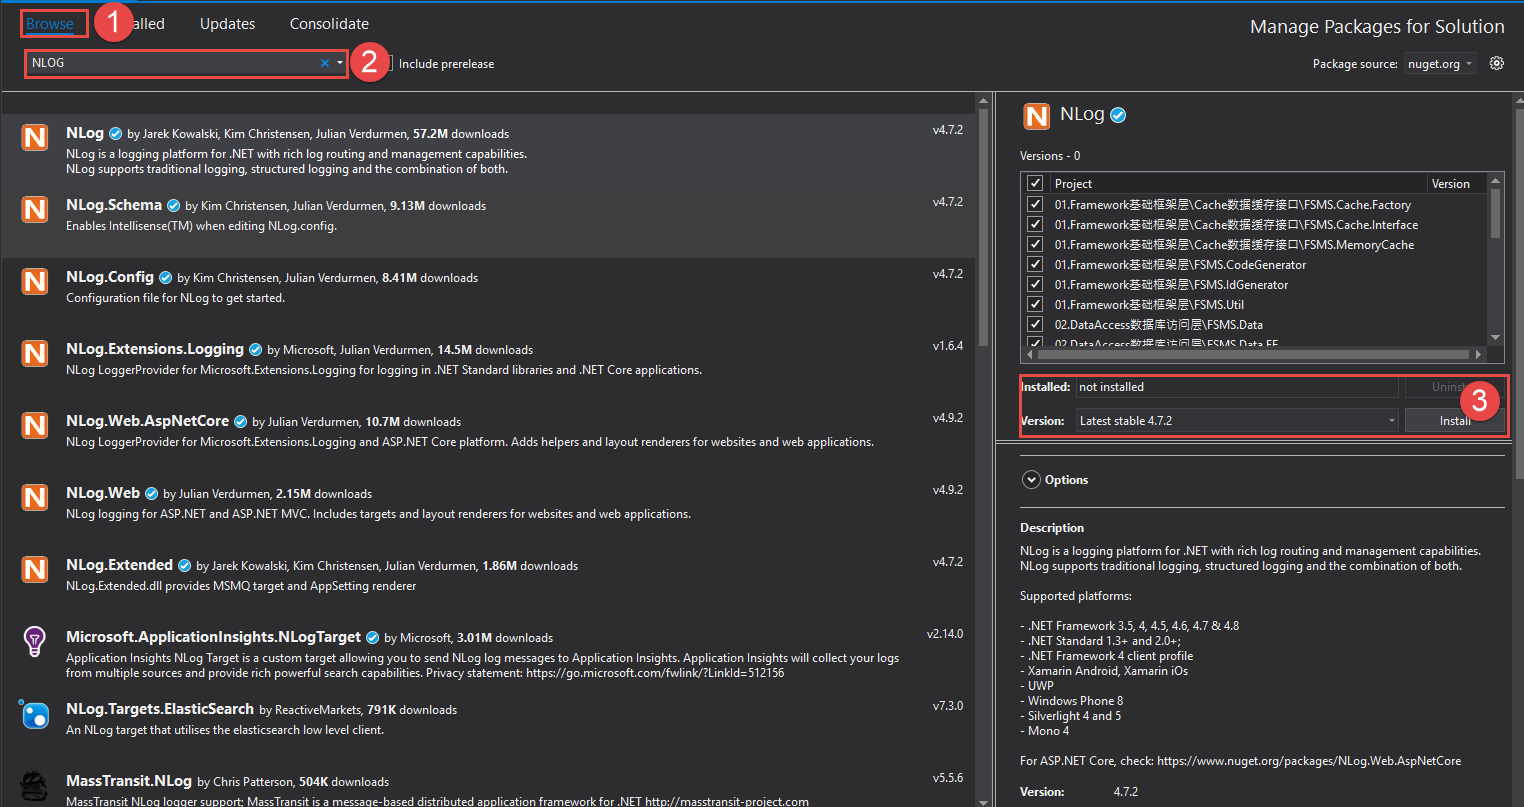Screen dimensions: 1524x807
Task: Click the NLog.Extended package icon
Action: (x=35, y=569)
